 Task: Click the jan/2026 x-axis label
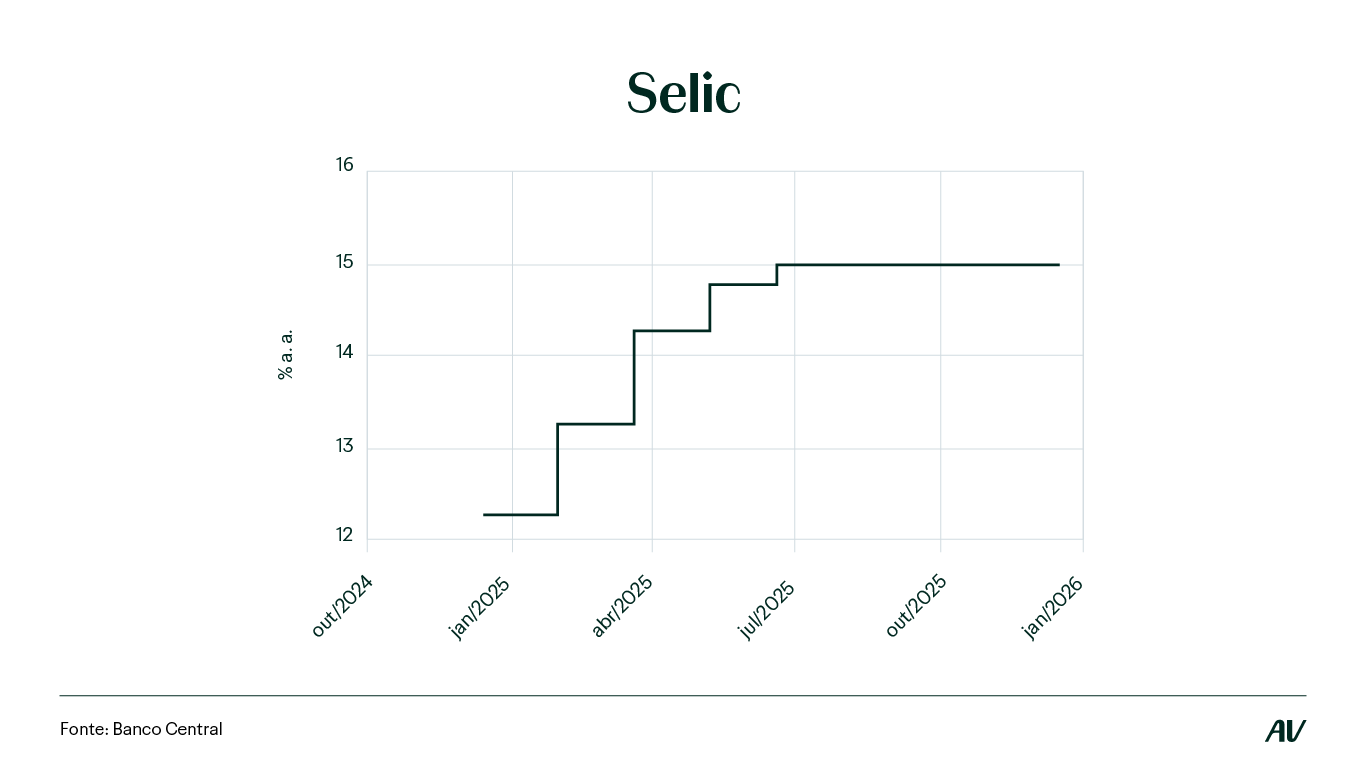click(1052, 607)
